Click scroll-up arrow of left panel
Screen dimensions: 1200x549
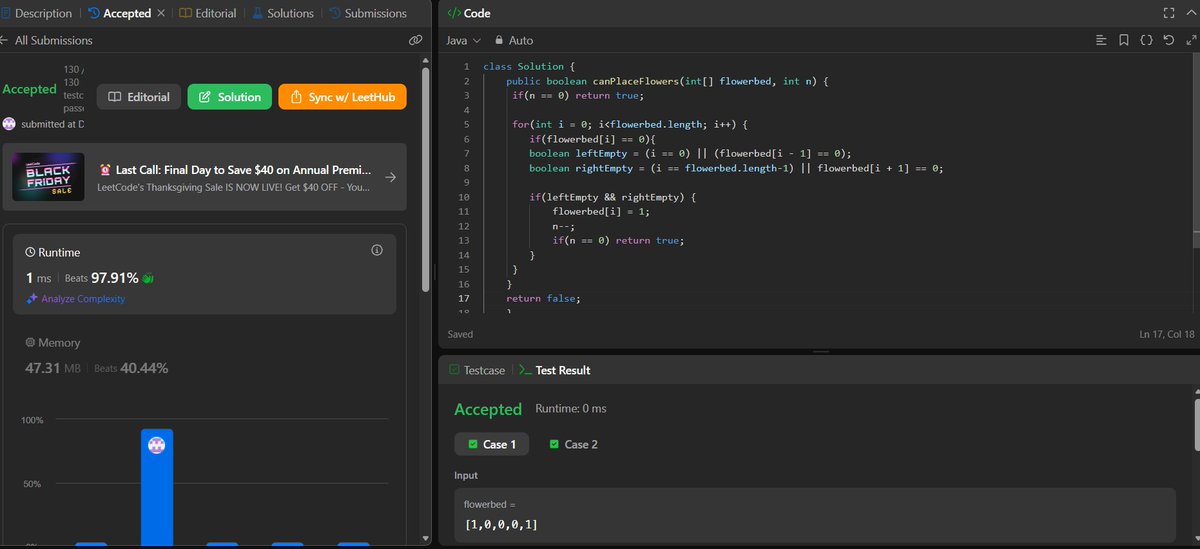pyautogui.click(x=428, y=58)
